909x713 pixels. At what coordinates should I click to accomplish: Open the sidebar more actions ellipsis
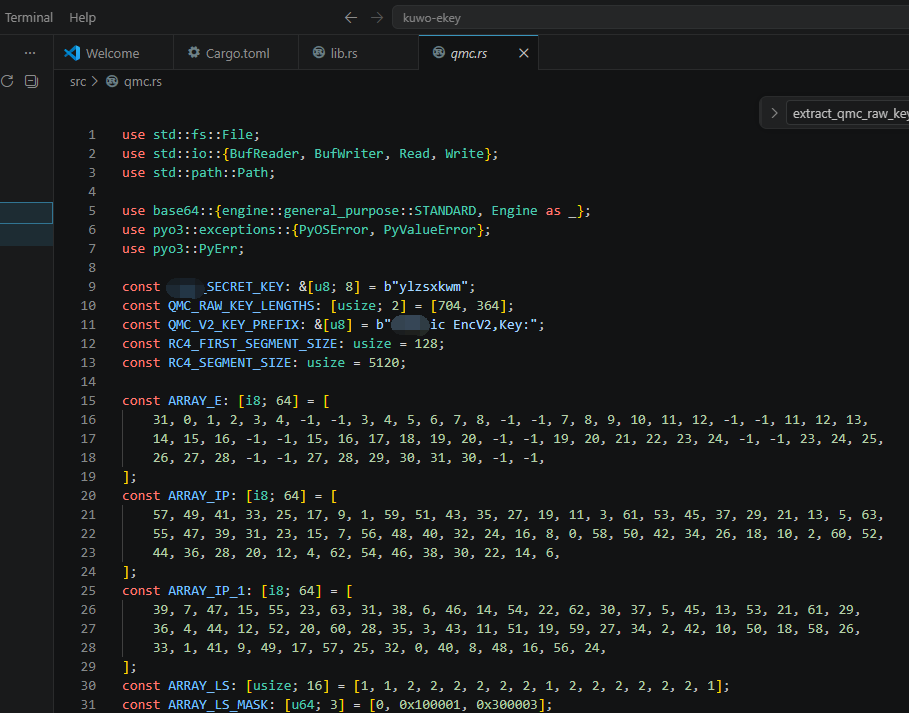(30, 53)
